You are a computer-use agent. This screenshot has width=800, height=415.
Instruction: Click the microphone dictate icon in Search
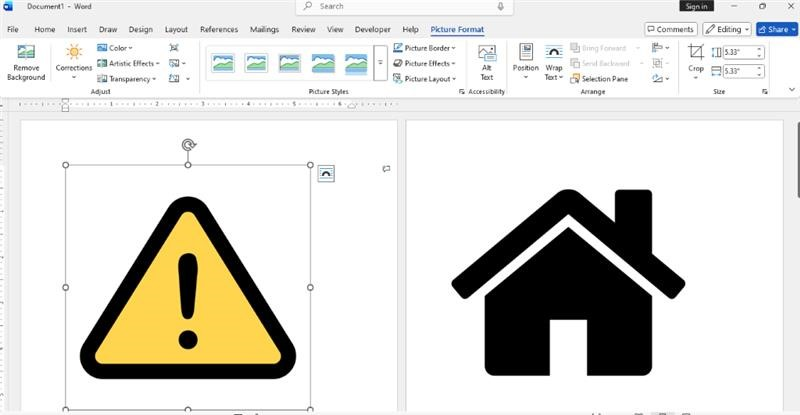[501, 6]
